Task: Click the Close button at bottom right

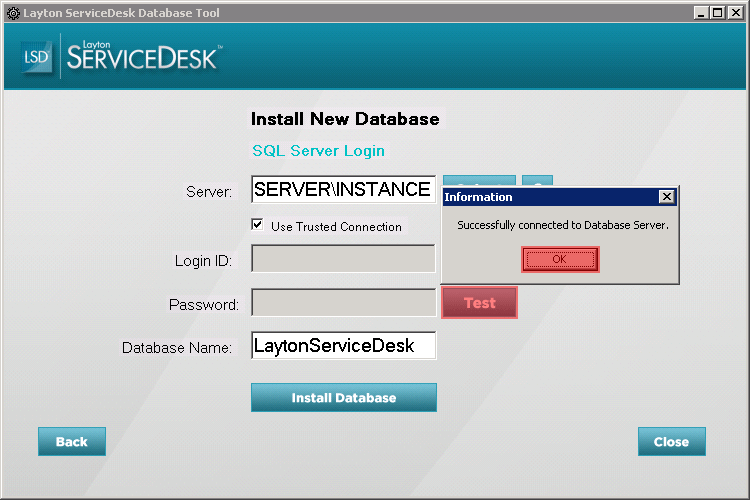Action: pos(672,441)
